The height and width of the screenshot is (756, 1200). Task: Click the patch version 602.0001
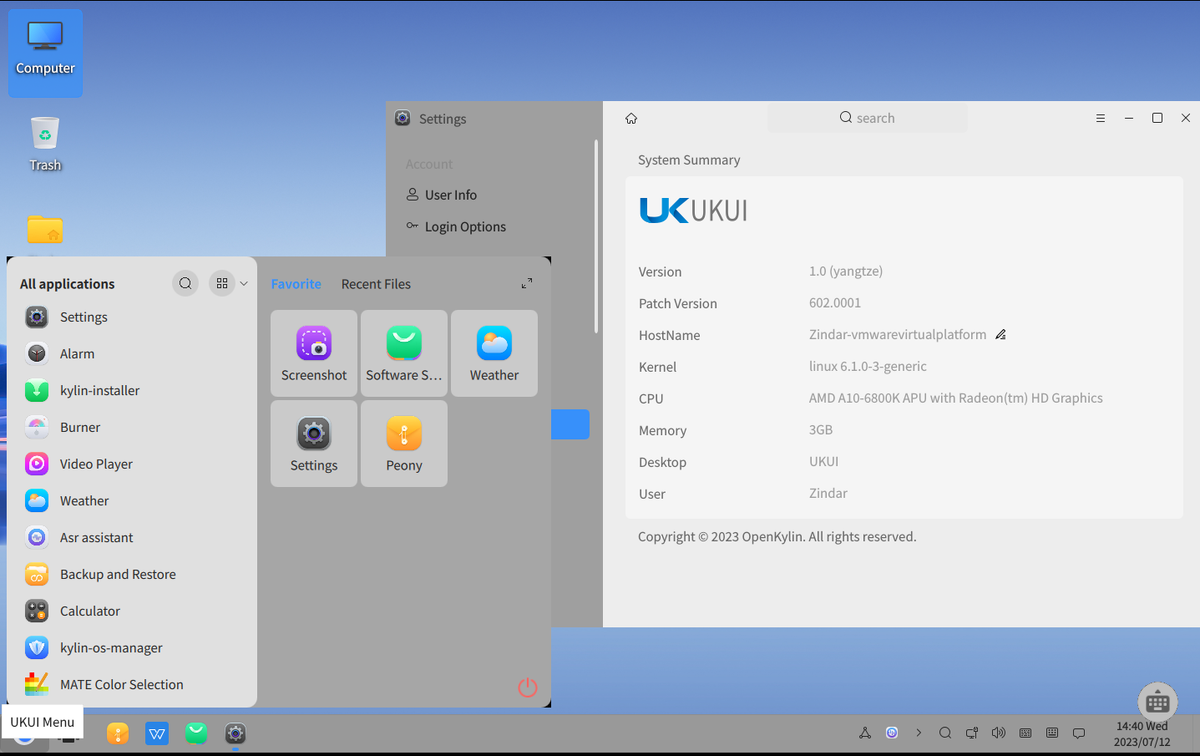835,303
